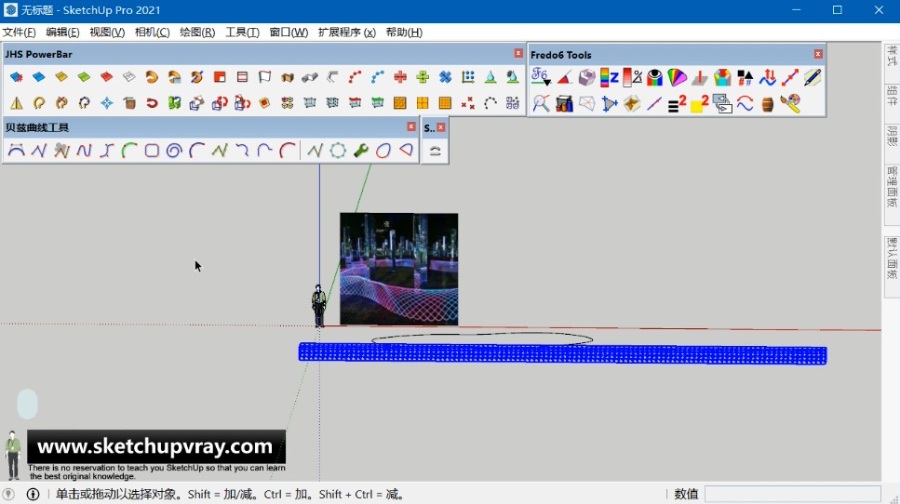The width and height of the screenshot is (900, 504).
Task: Click the yellow face icon in JHS PowerBar
Action: pos(61,76)
